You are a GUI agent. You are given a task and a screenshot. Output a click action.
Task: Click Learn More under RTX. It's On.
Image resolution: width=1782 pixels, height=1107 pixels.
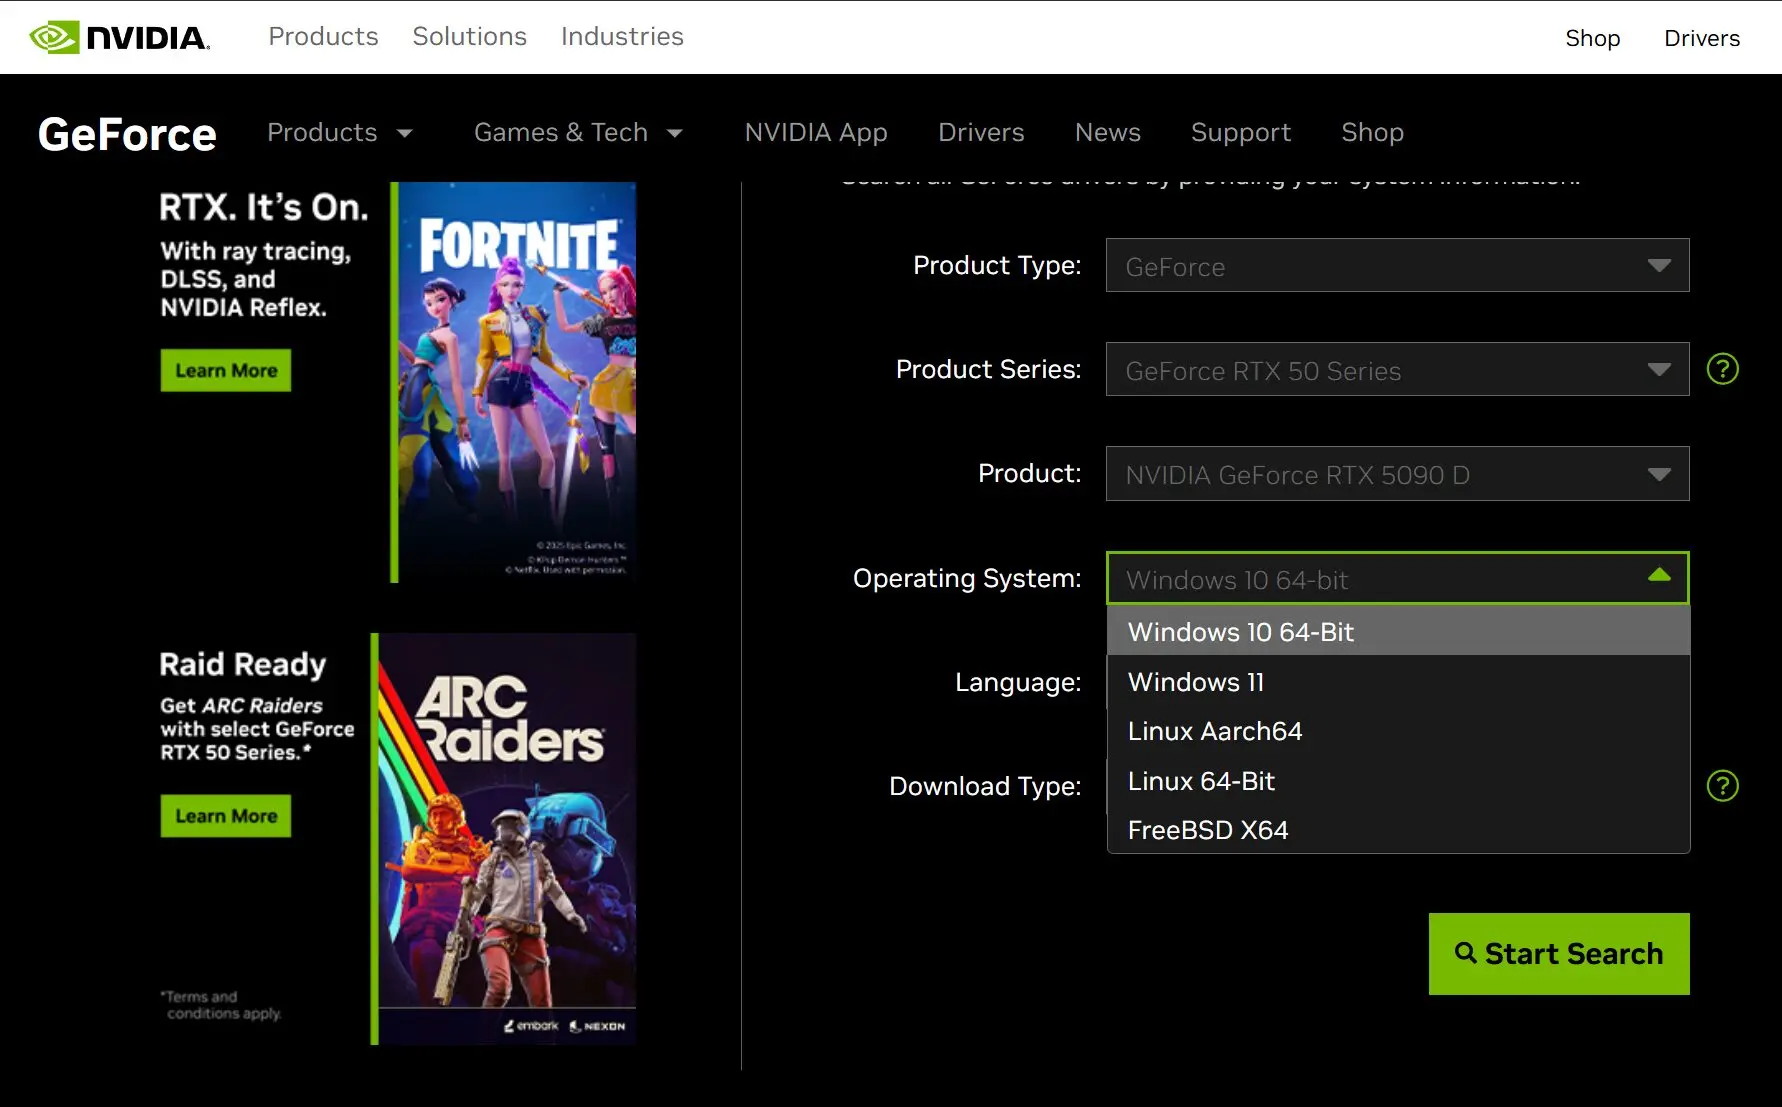pos(226,371)
